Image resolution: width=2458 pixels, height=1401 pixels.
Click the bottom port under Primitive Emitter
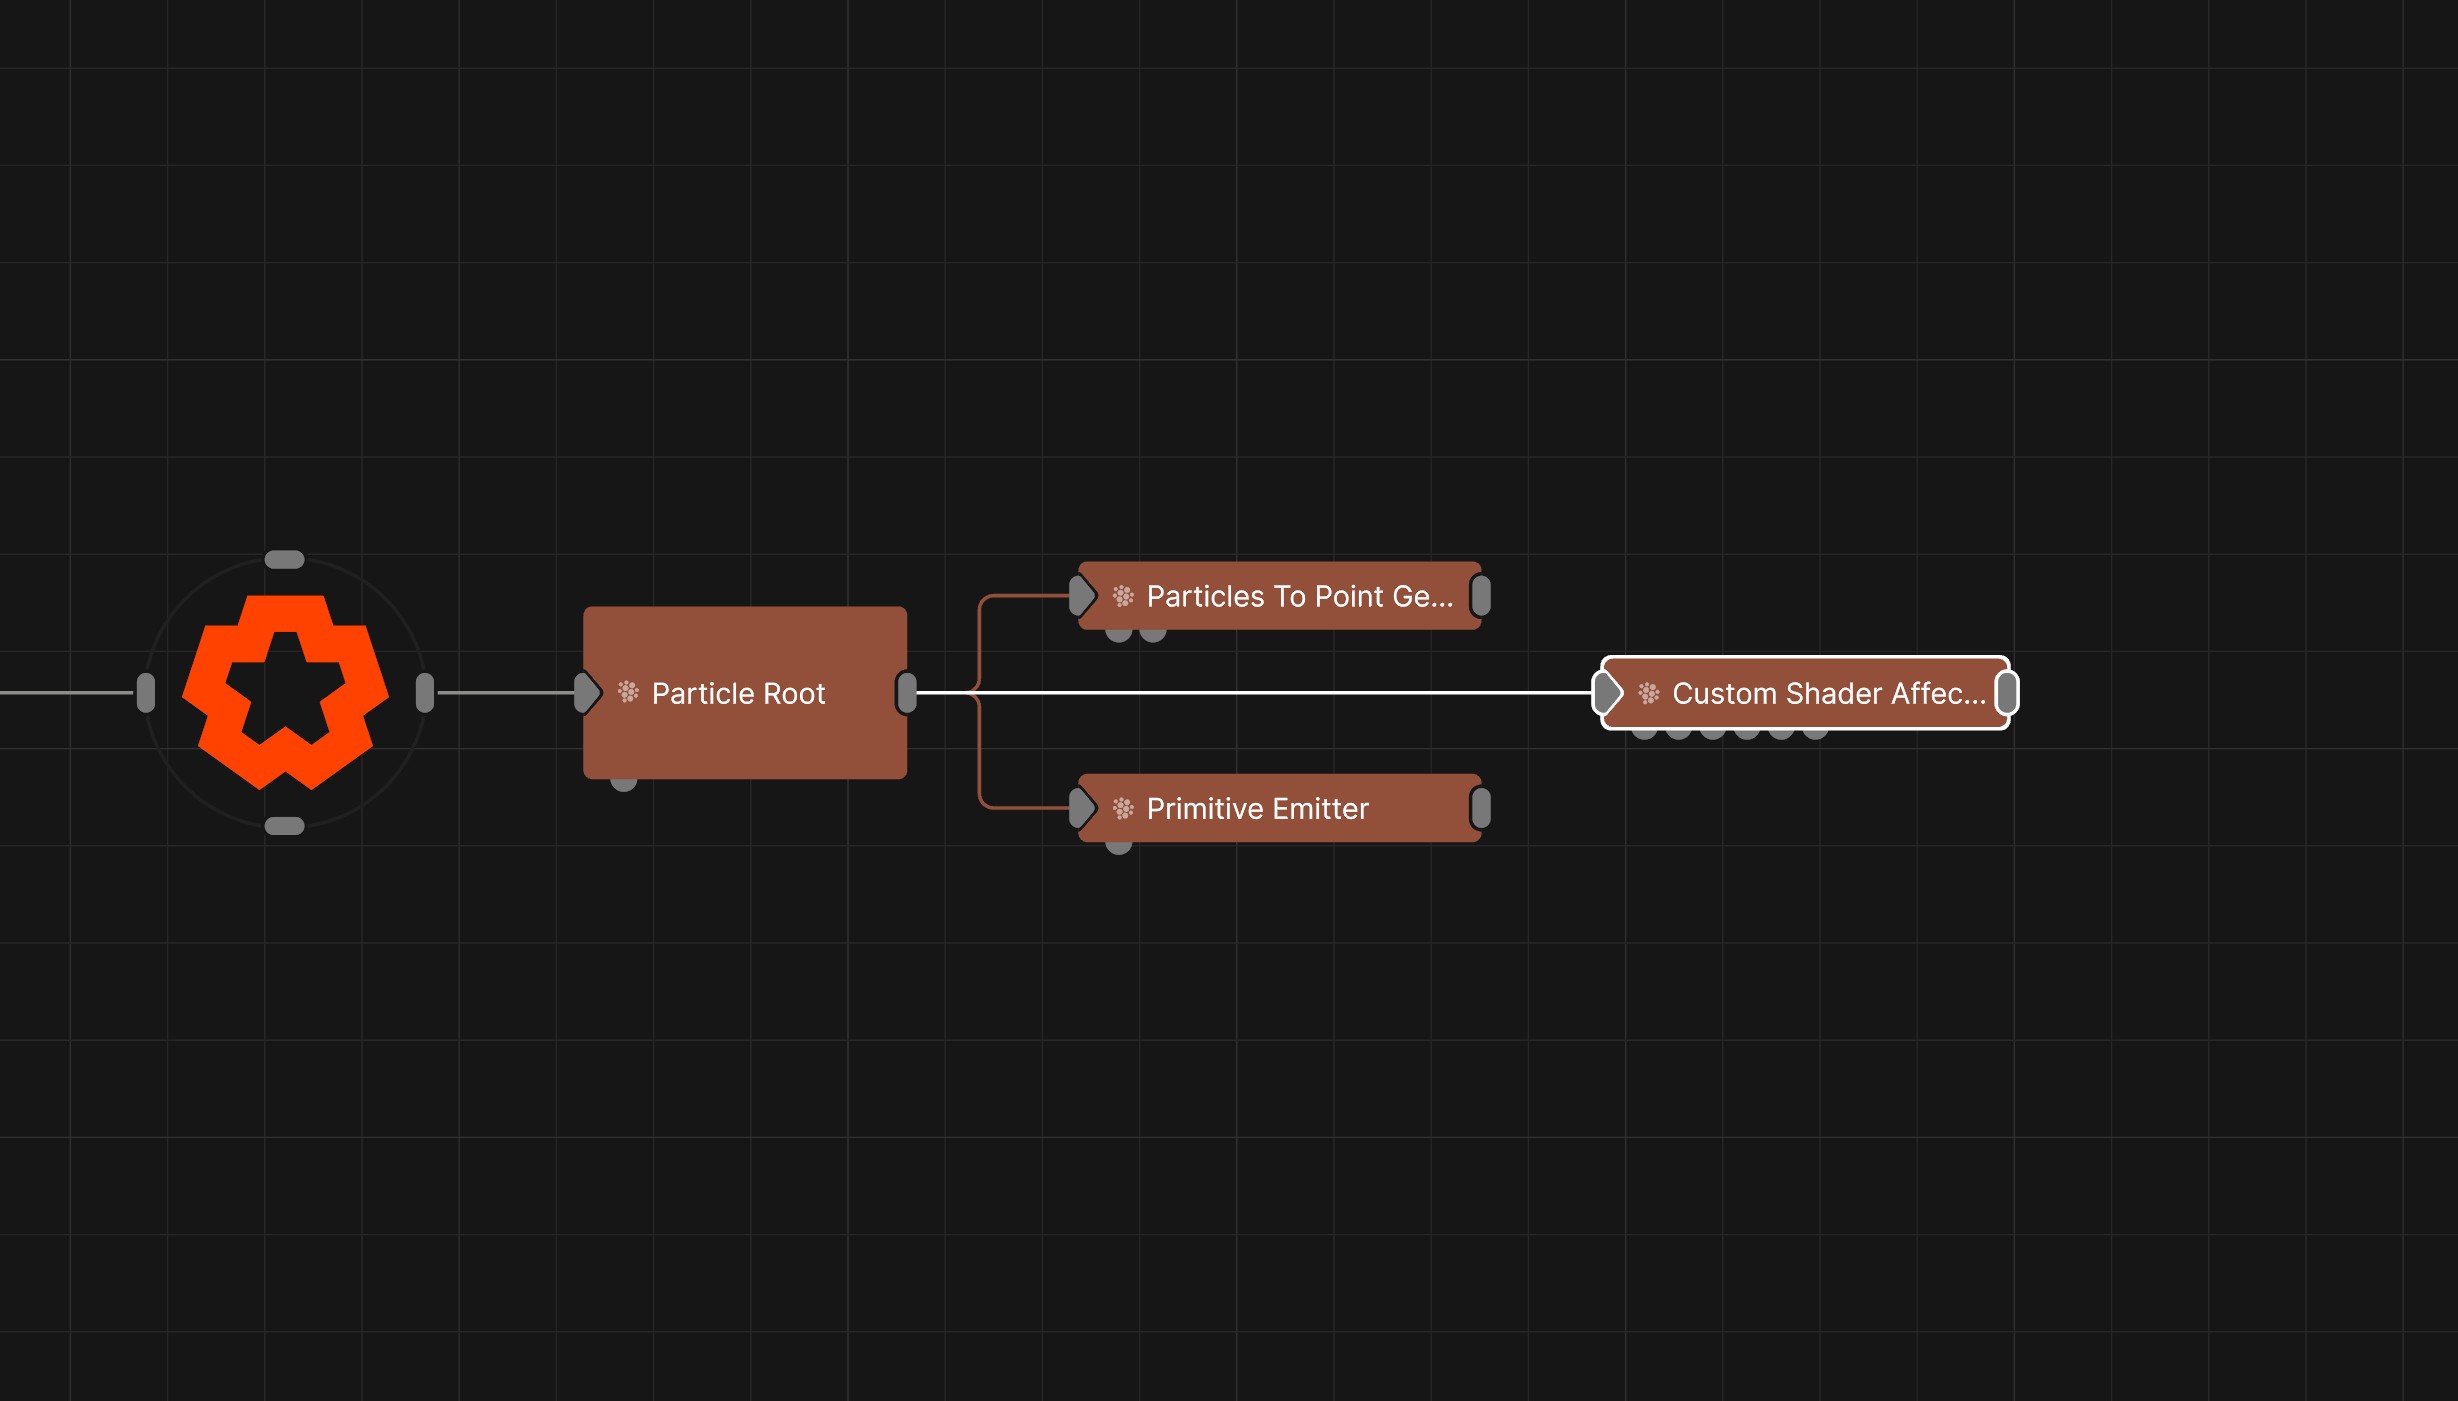[1119, 848]
